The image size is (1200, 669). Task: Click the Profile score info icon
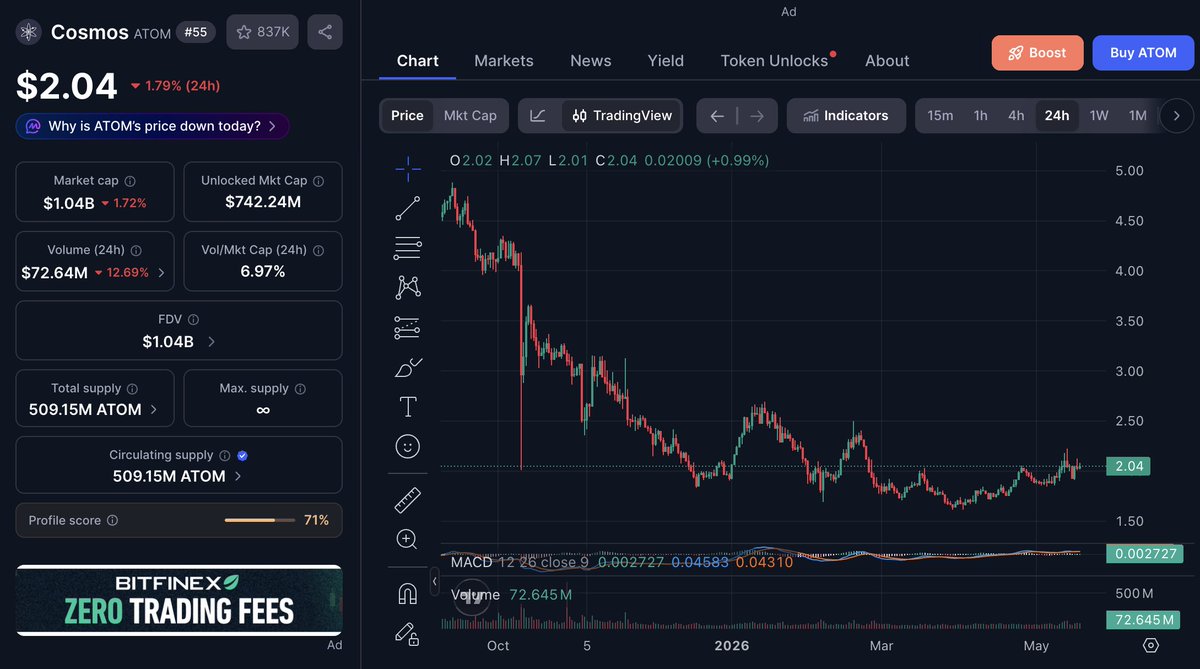(x=112, y=521)
